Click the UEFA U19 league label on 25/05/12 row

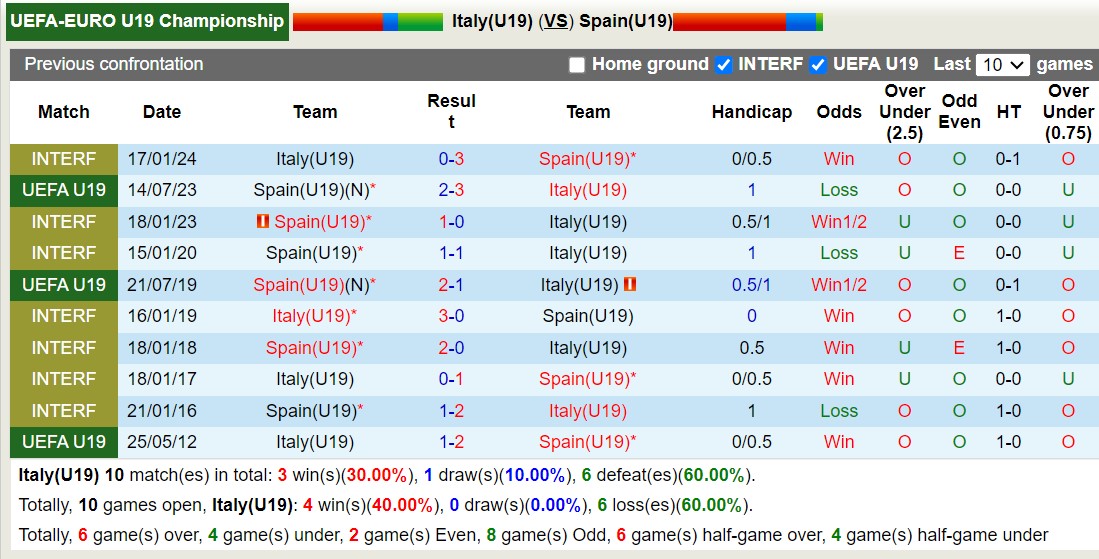tap(64, 442)
